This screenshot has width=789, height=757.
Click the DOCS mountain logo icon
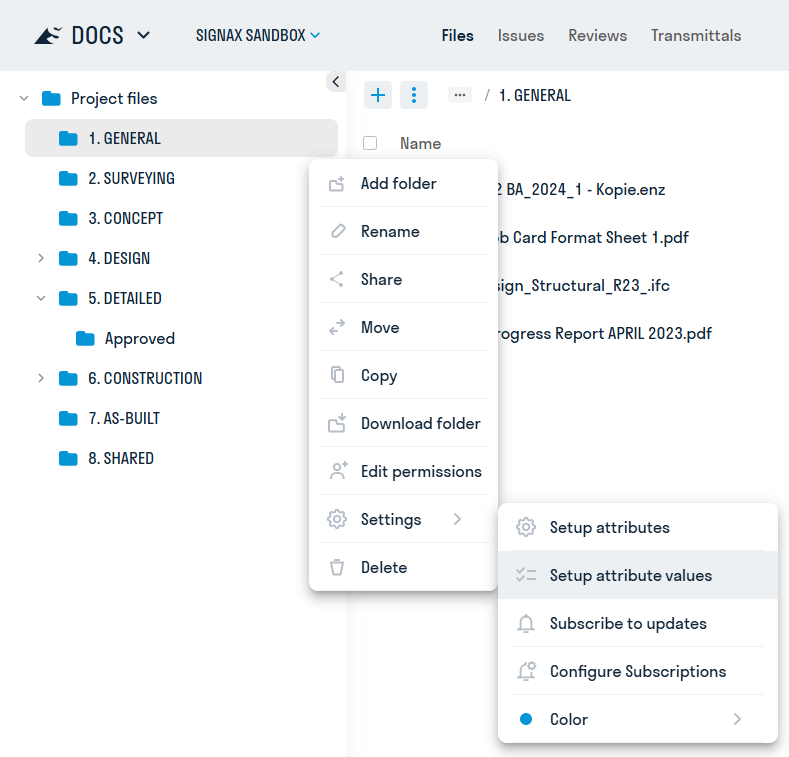tap(48, 36)
